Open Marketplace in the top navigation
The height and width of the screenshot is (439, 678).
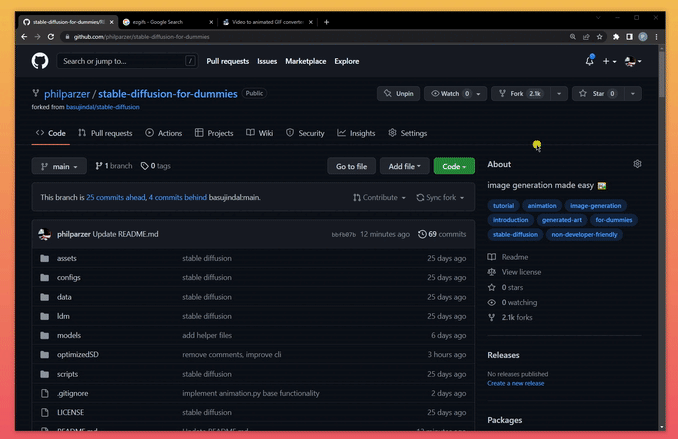click(306, 61)
